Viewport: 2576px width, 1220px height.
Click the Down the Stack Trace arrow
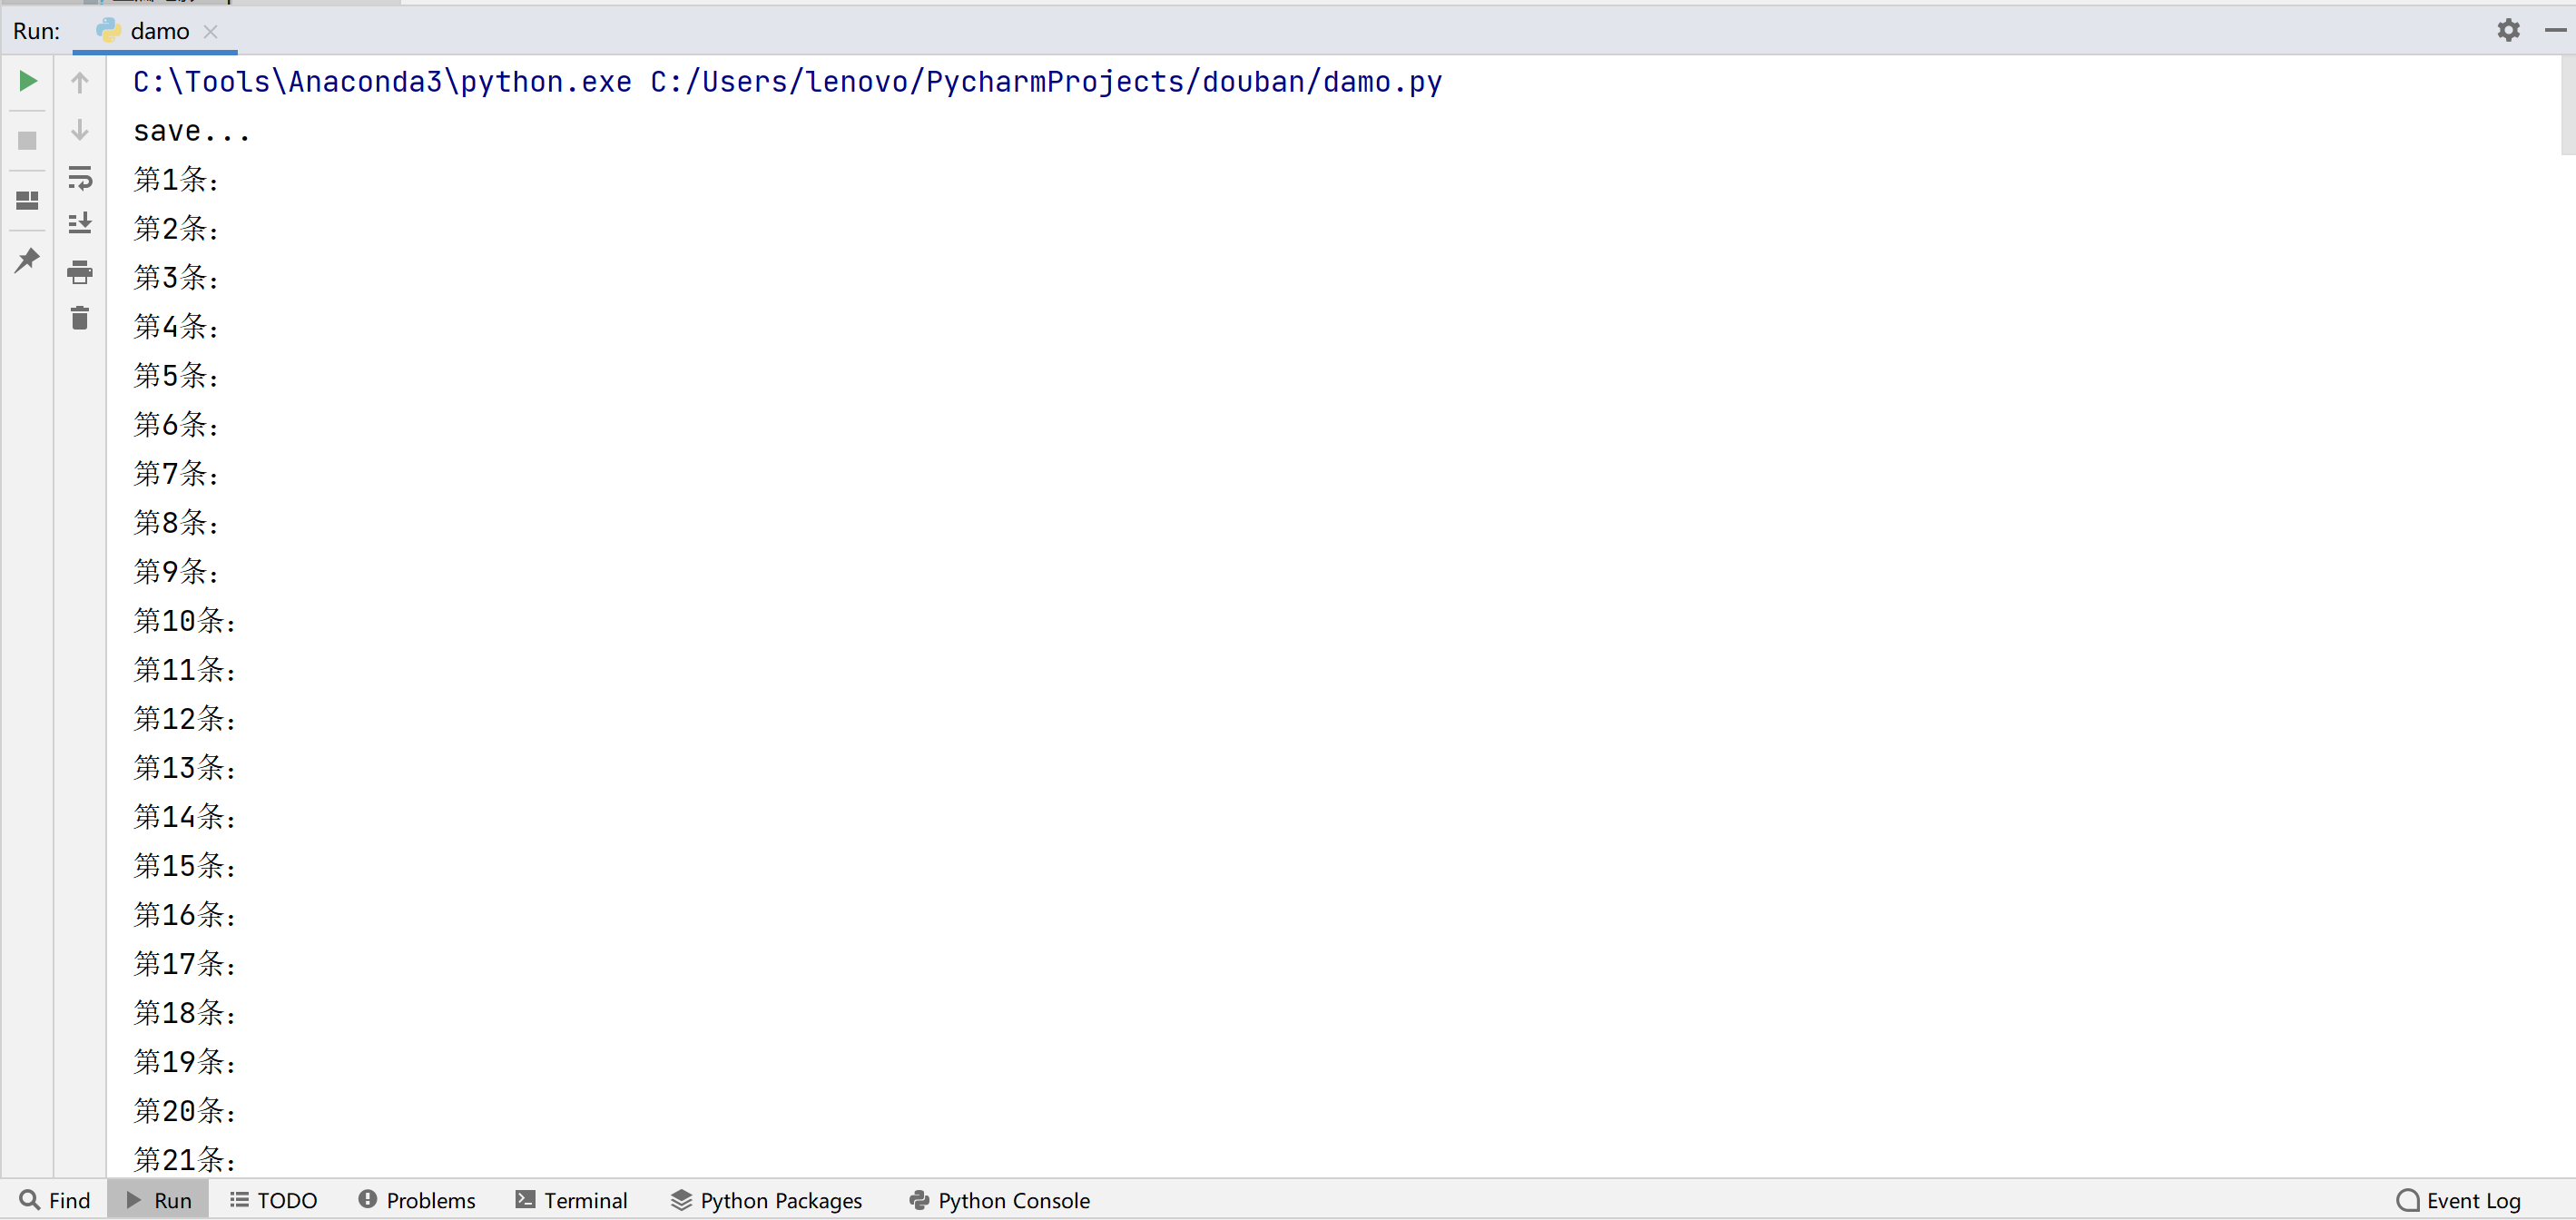80,130
